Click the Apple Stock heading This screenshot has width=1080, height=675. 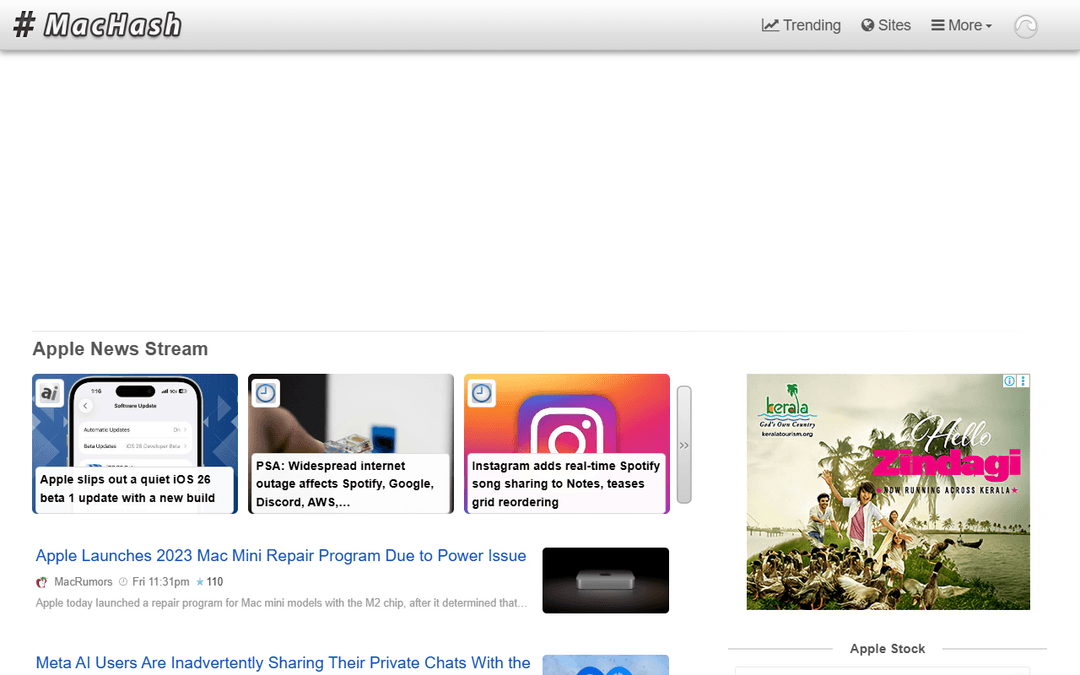(x=887, y=649)
